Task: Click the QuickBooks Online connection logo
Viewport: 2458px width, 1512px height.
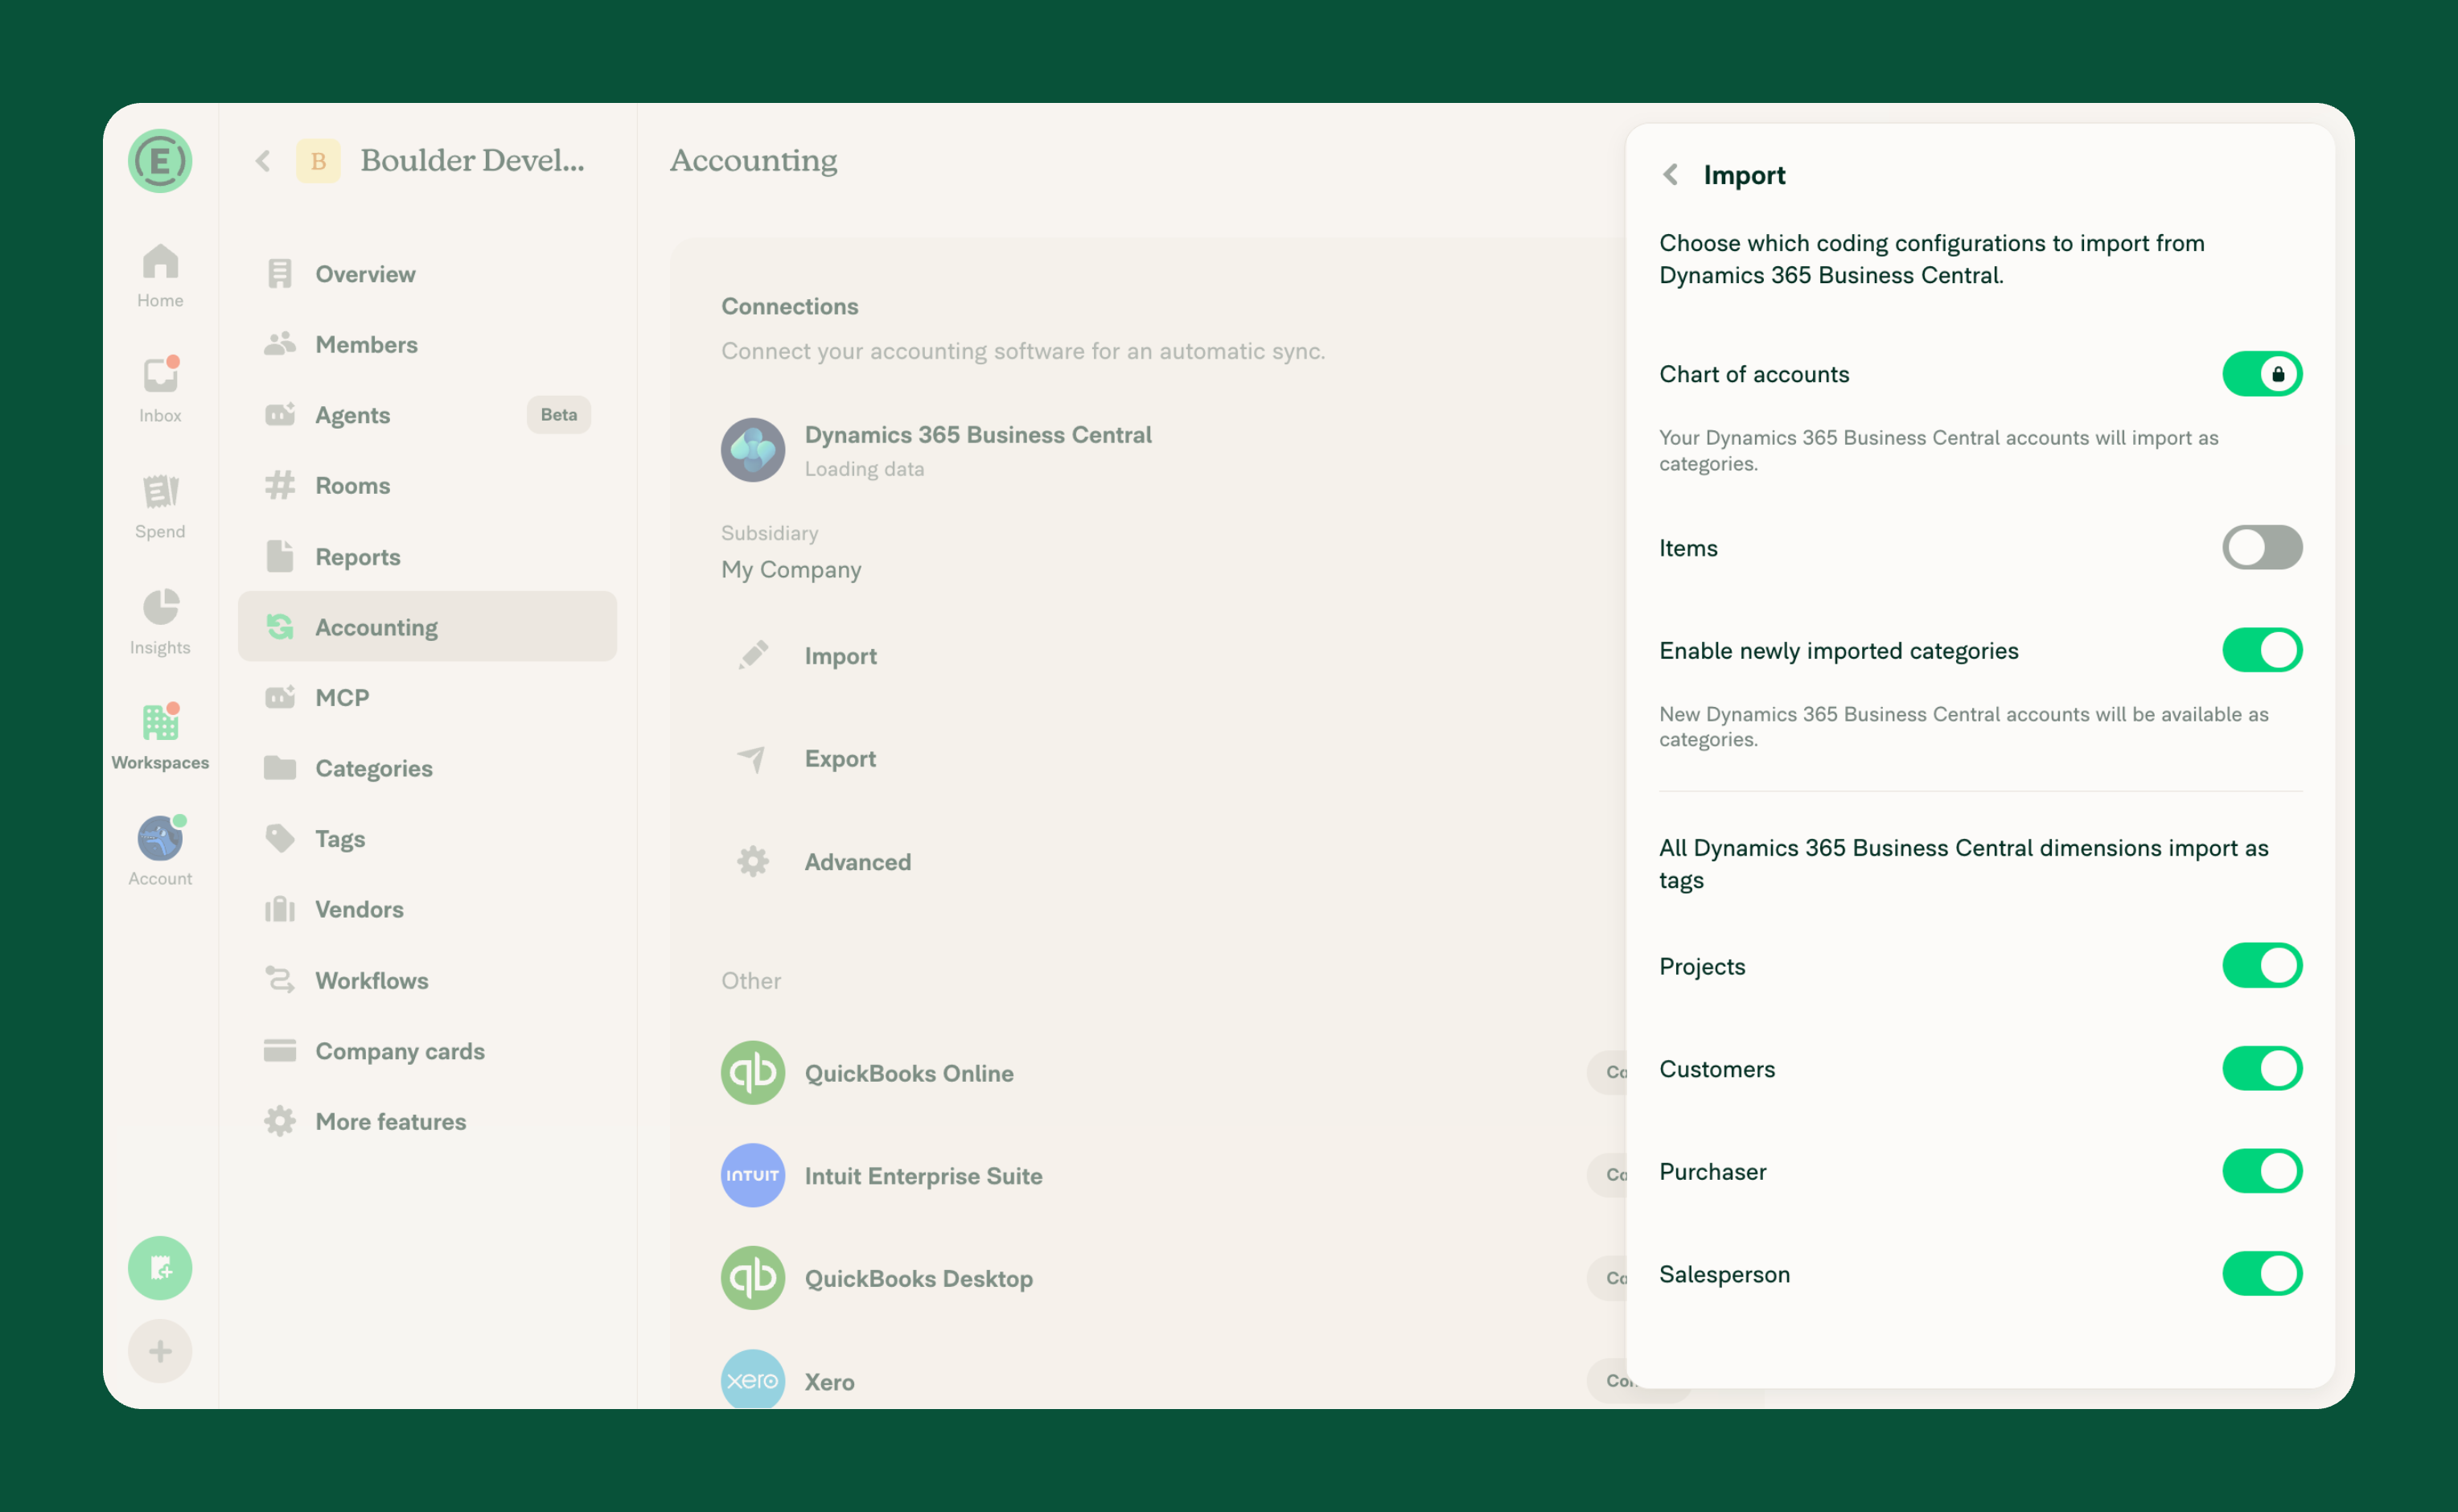Action: [753, 1073]
